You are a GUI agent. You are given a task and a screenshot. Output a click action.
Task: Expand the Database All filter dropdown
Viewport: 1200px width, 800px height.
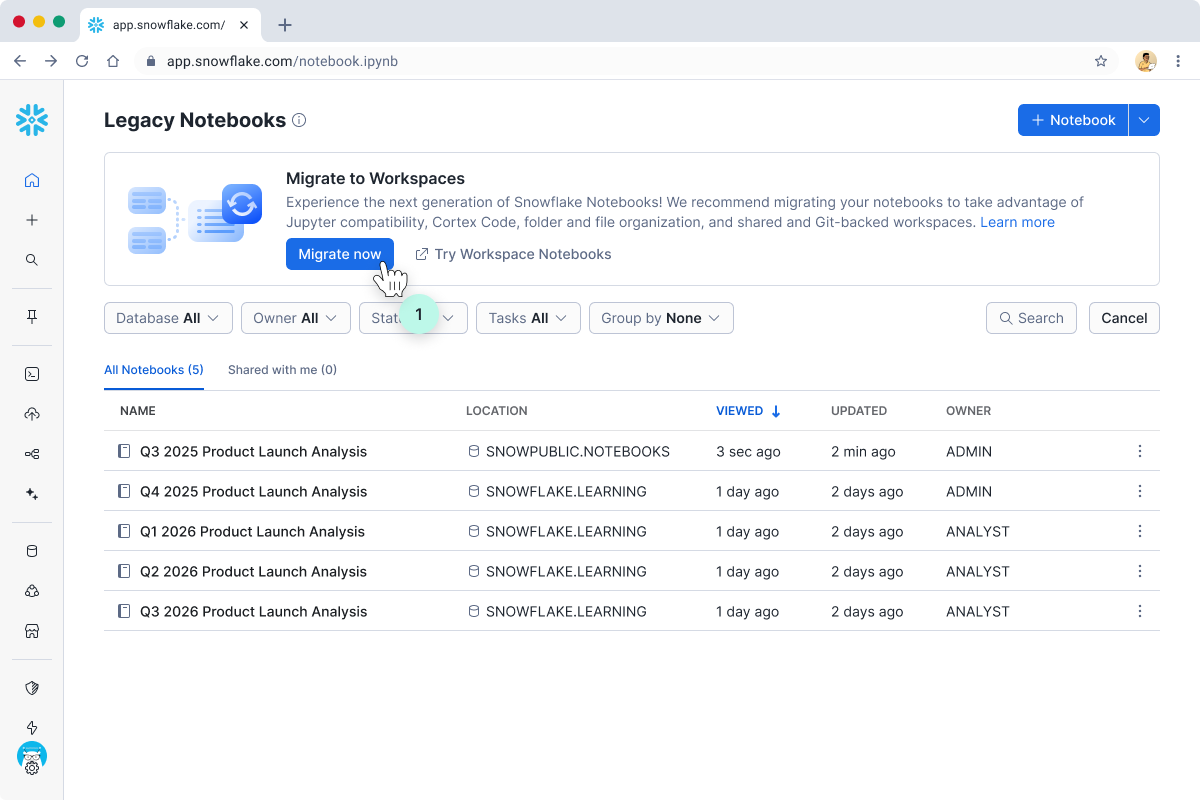[x=168, y=318]
